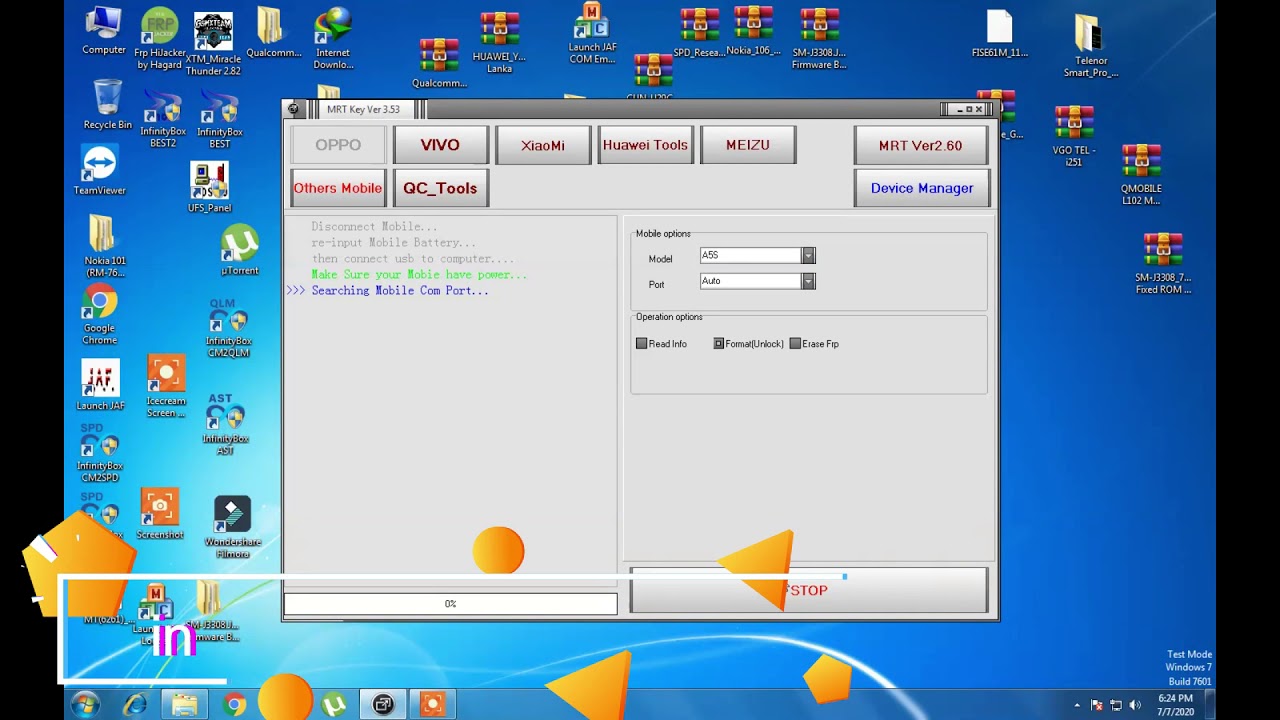The width and height of the screenshot is (1280, 720).
Task: Select the Recycle Bin icon
Action: coord(107,105)
